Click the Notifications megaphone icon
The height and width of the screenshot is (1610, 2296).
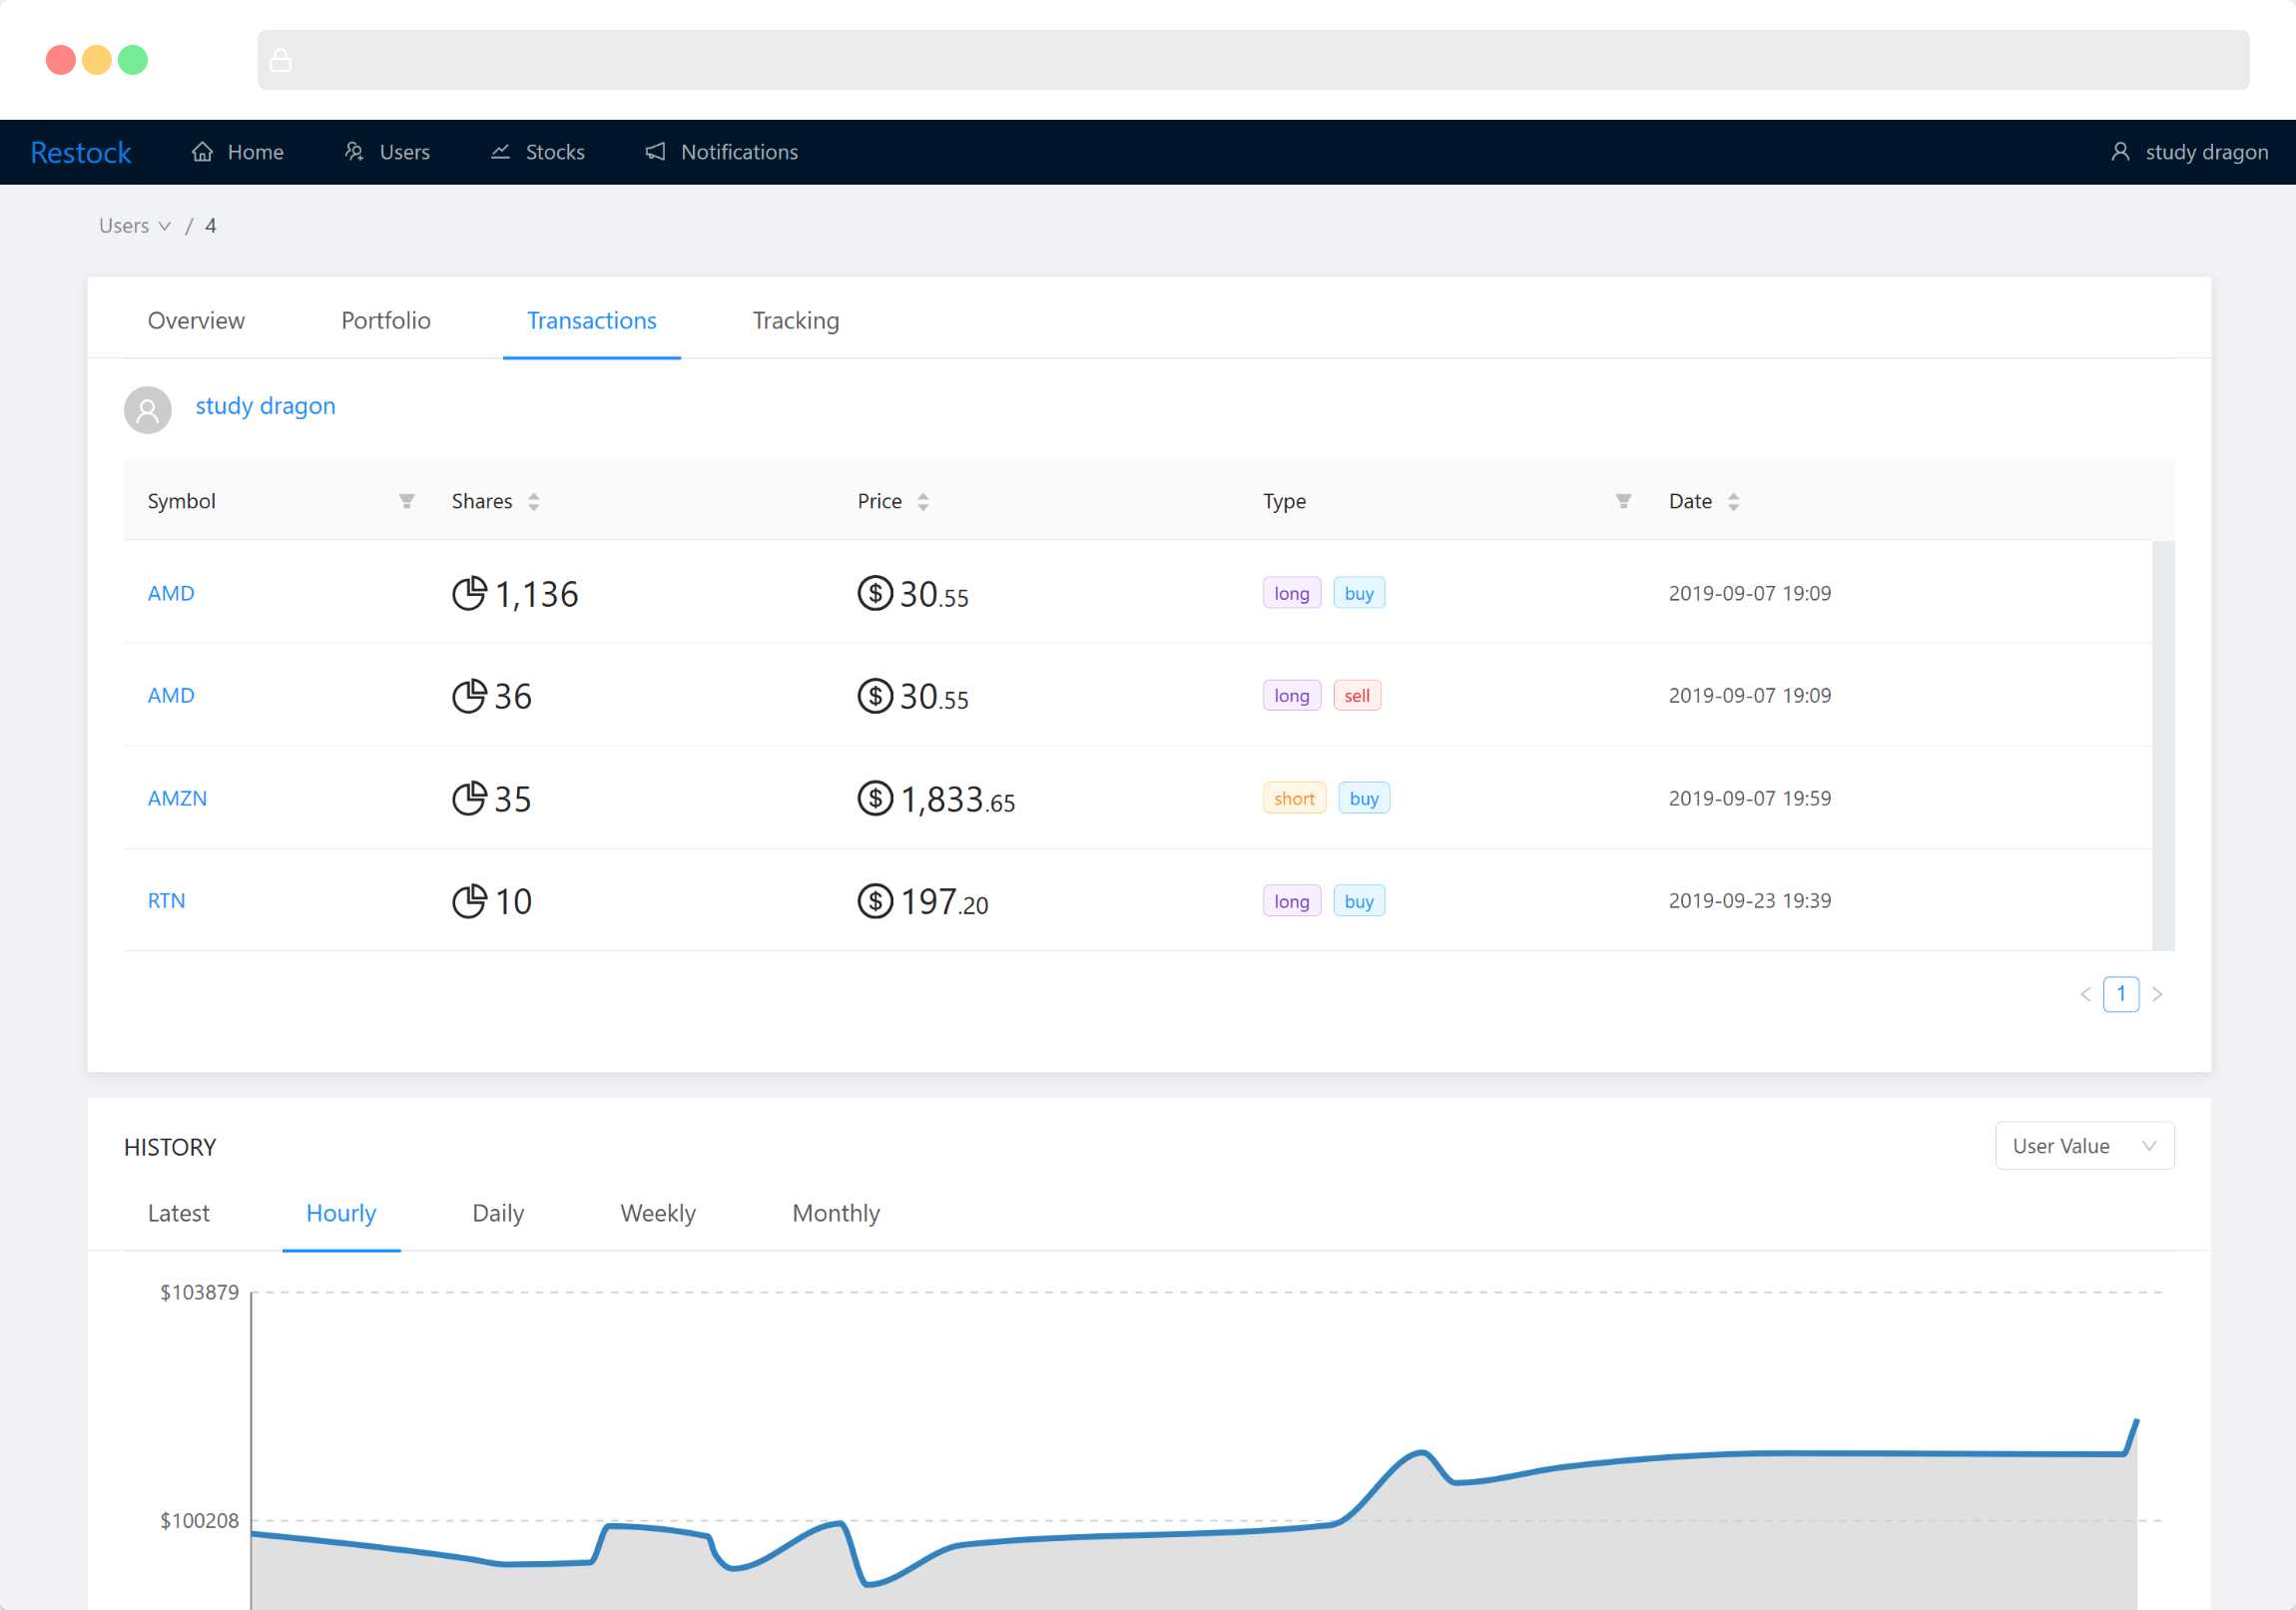coord(655,152)
